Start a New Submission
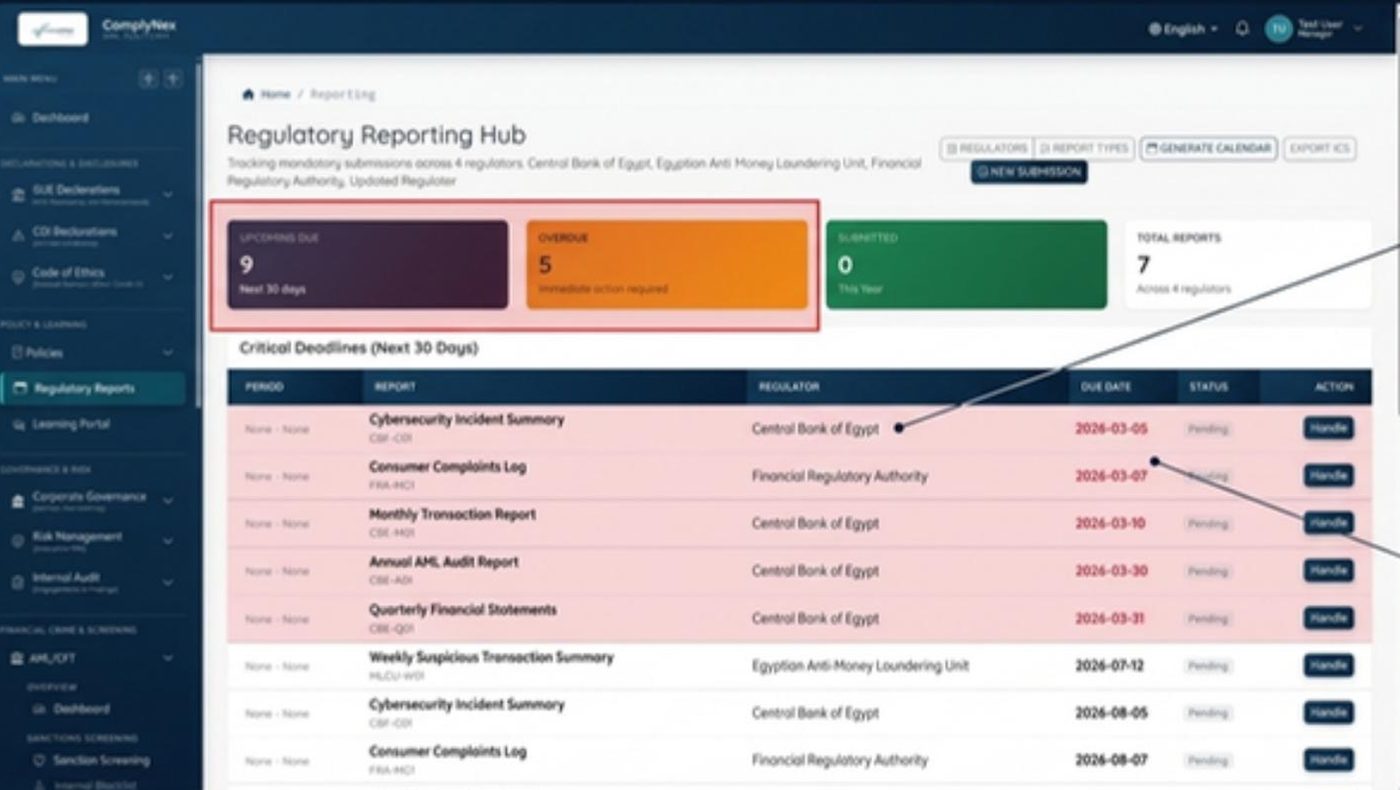 (1029, 172)
